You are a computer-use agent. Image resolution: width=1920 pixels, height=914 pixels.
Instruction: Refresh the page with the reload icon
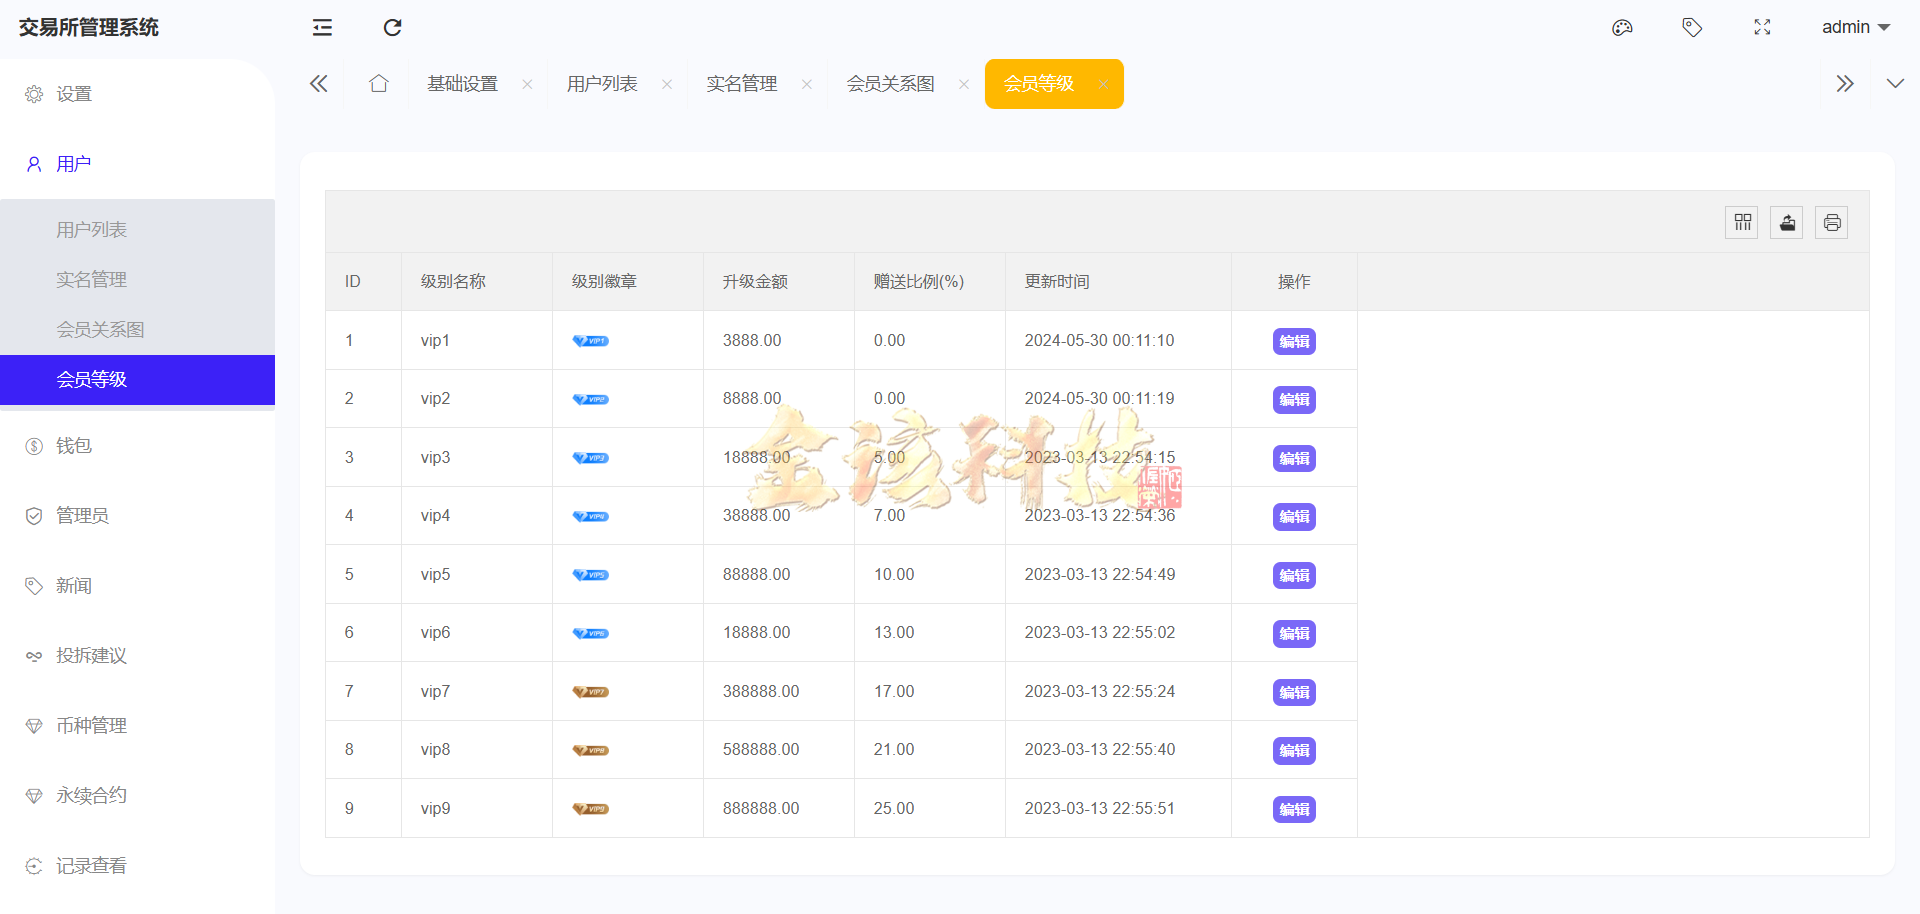[392, 27]
